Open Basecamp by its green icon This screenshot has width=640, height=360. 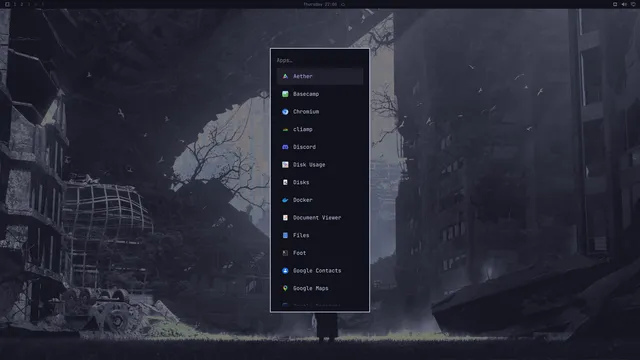pyautogui.click(x=285, y=94)
